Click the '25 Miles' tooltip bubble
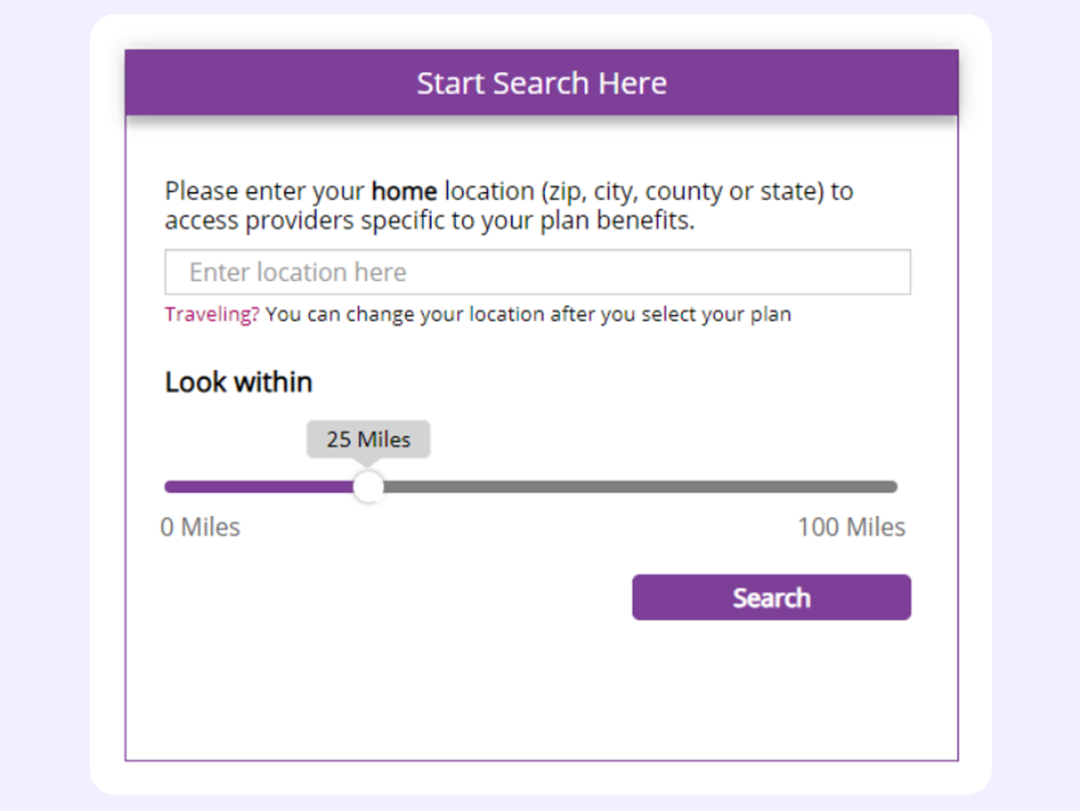The image size is (1080, 811). (368, 439)
